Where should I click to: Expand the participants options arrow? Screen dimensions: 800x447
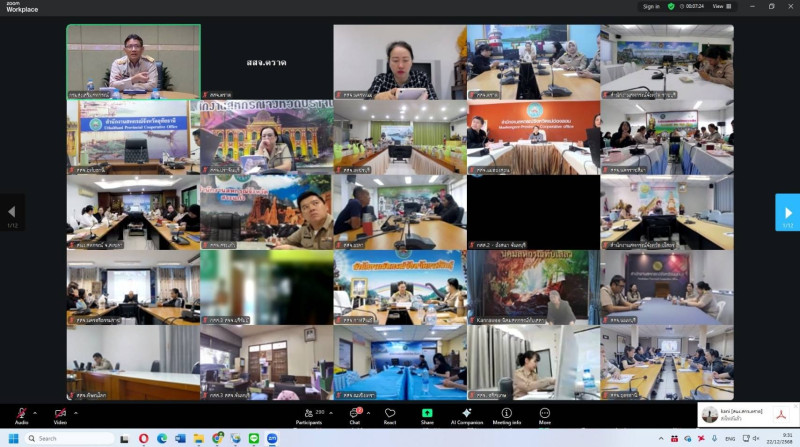(x=328, y=412)
